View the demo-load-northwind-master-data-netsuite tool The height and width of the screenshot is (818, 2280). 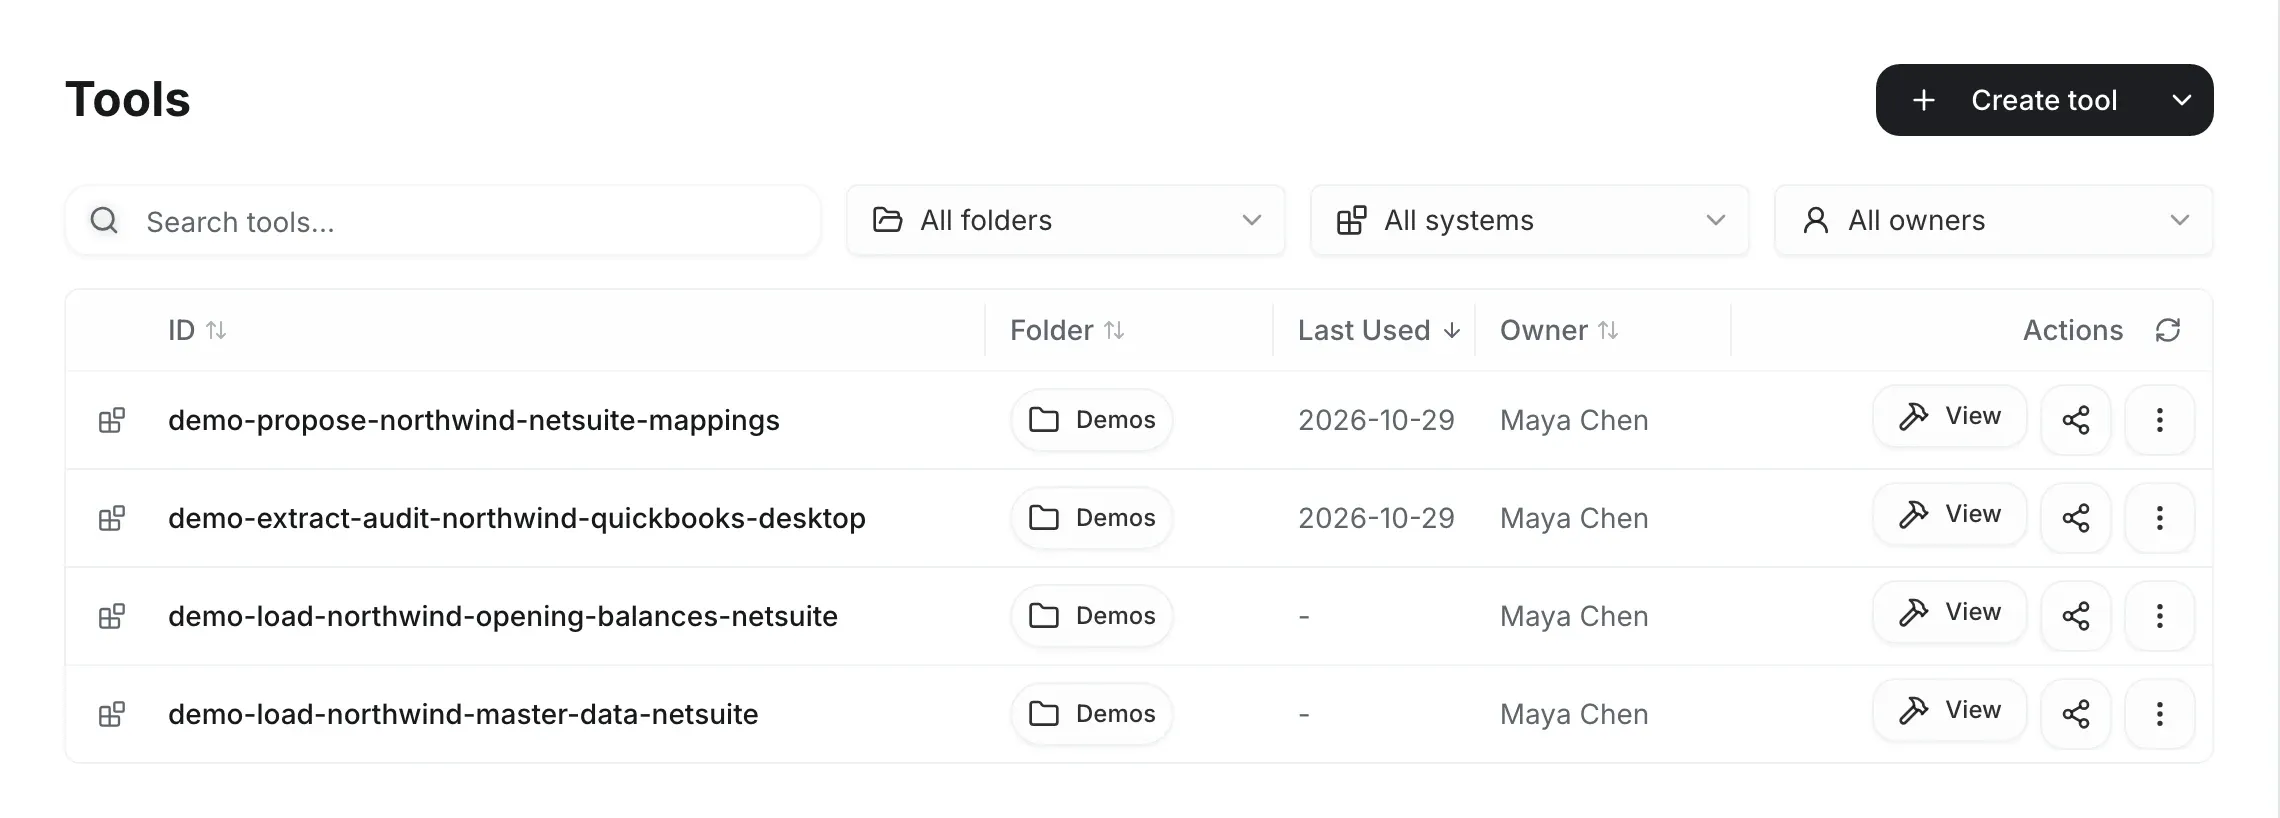click(1950, 710)
